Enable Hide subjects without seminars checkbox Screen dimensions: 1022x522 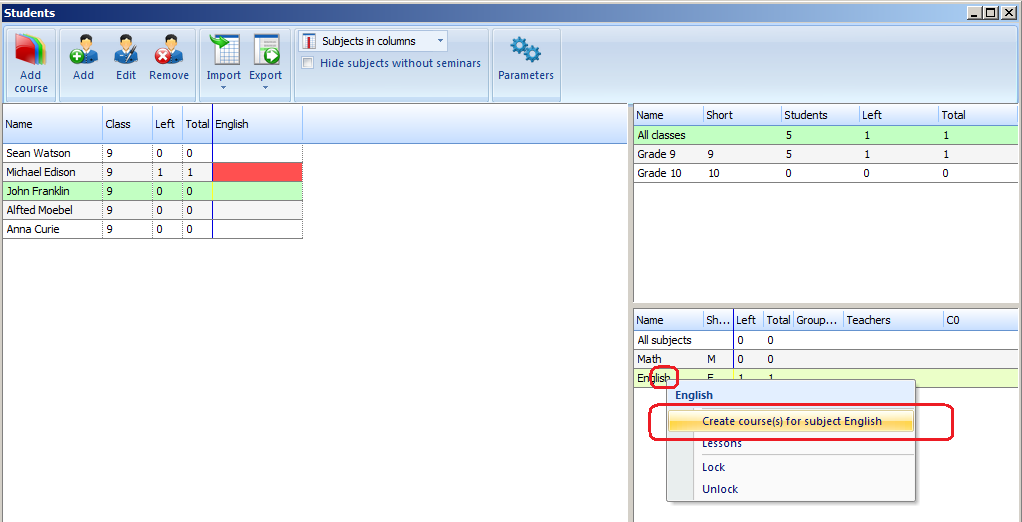point(308,63)
